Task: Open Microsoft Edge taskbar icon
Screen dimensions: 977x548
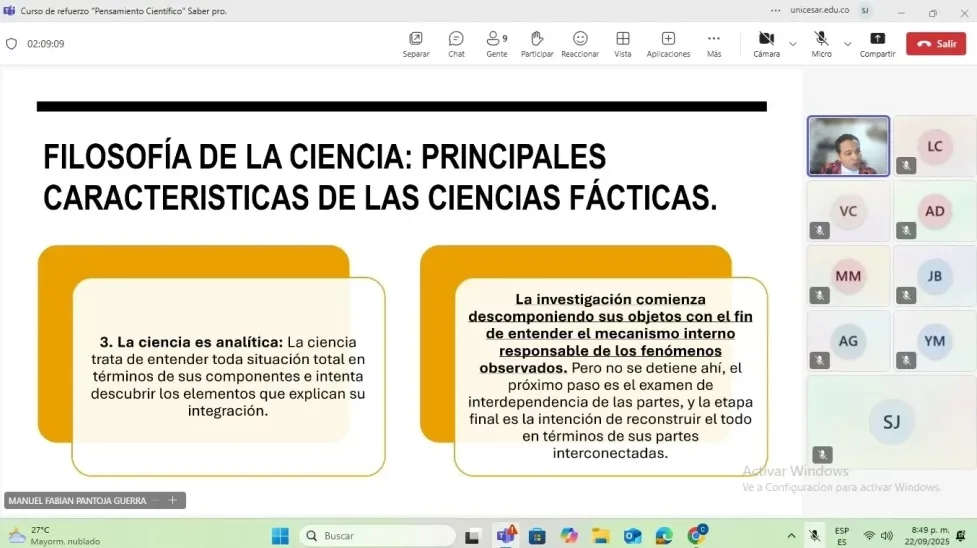Action: pyautogui.click(x=664, y=536)
